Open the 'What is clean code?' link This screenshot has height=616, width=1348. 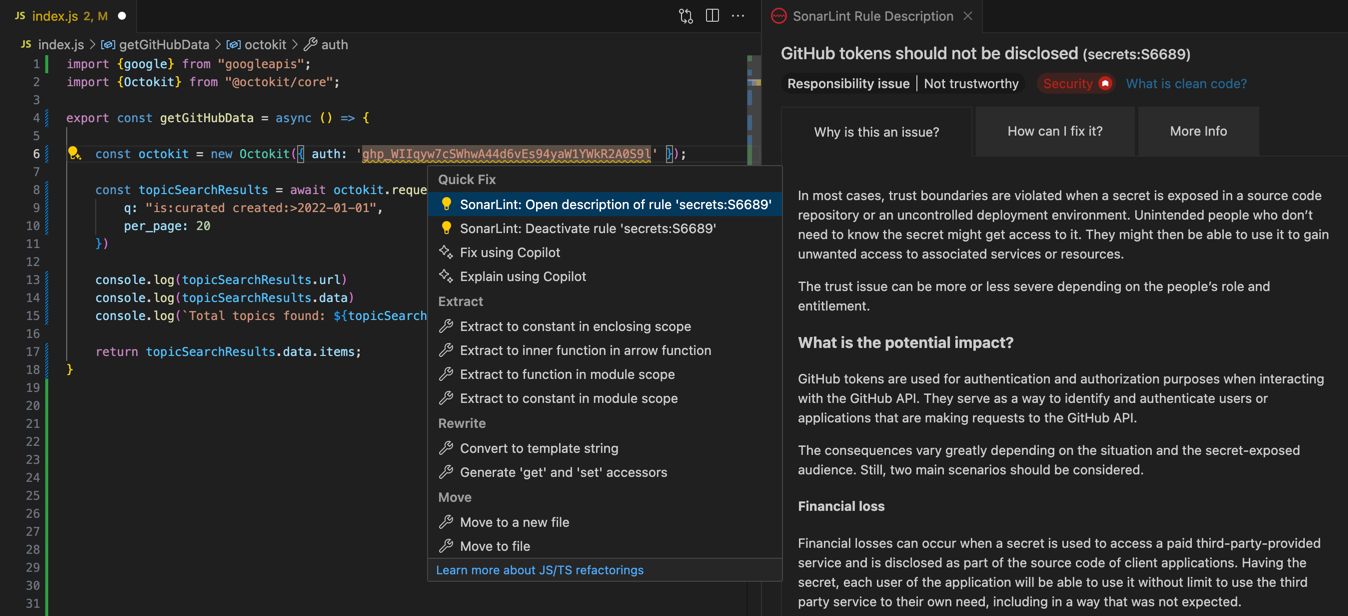(x=1187, y=83)
